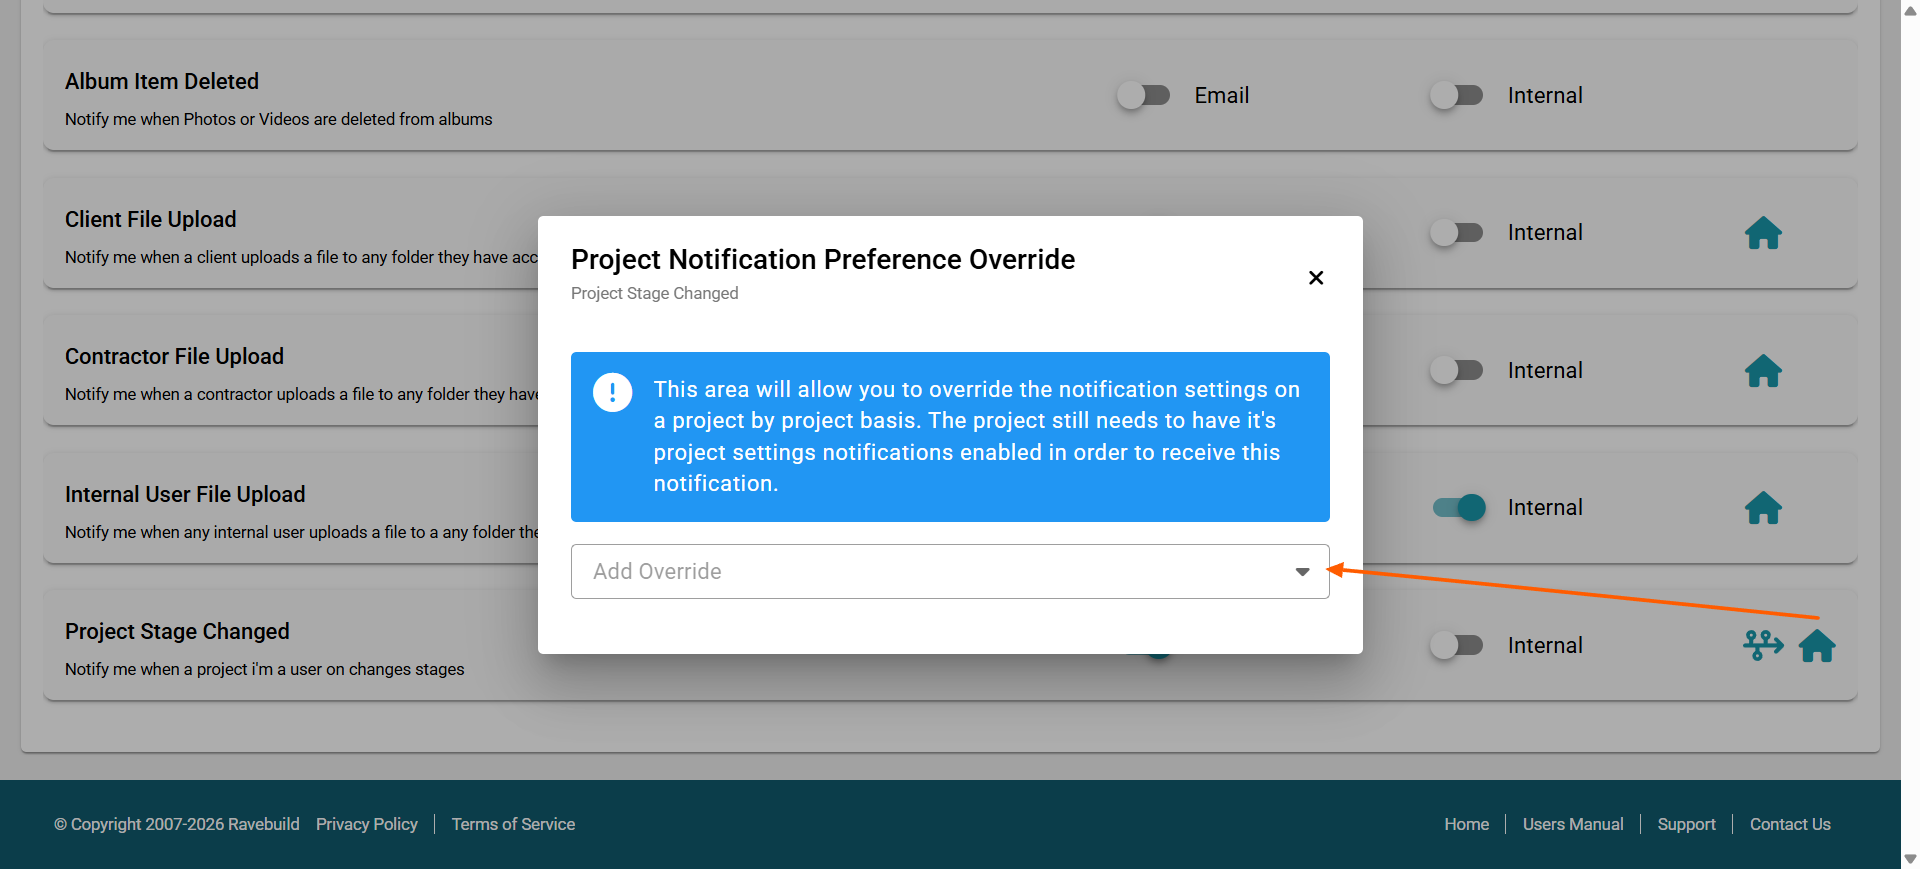Toggle Email notifications for Album Item Deleted
Viewport: 1920px width, 869px height.
pyautogui.click(x=1143, y=95)
